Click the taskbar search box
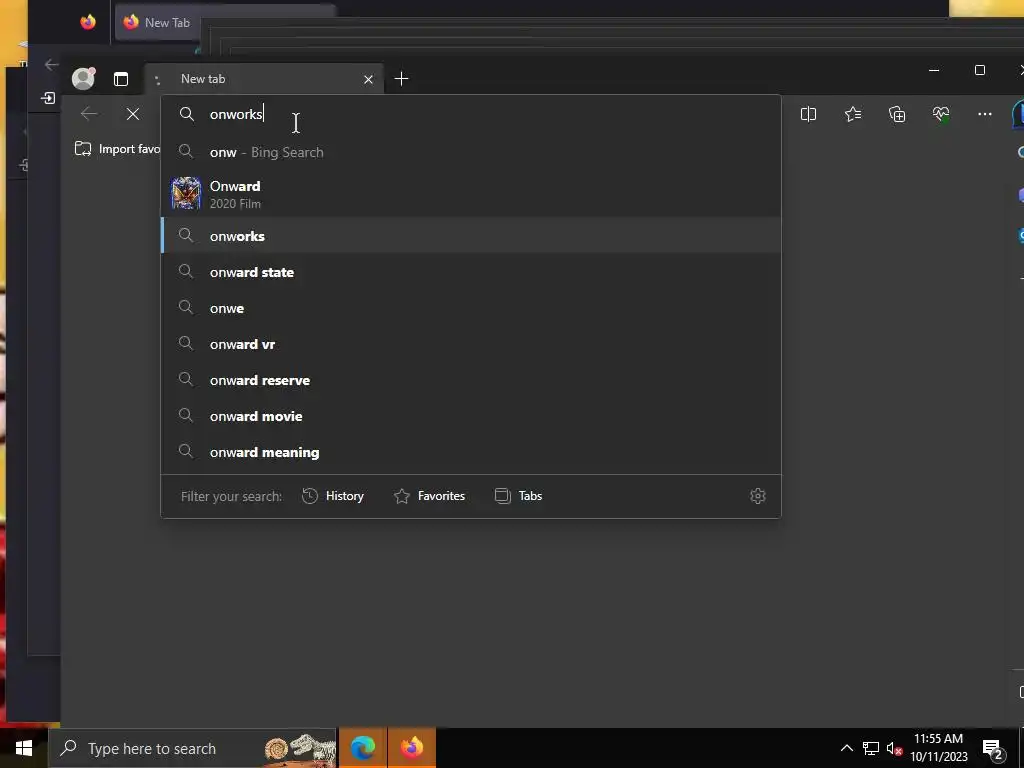Viewport: 1024px width, 768px height. coord(193,748)
